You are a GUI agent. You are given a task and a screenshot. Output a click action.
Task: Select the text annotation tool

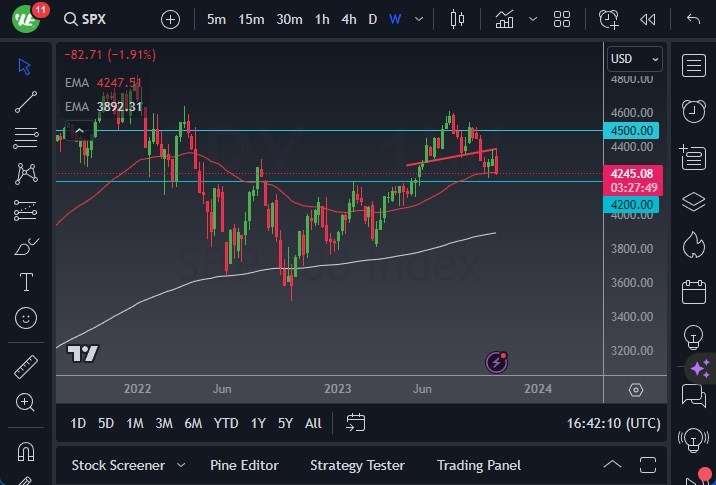[x=26, y=282]
